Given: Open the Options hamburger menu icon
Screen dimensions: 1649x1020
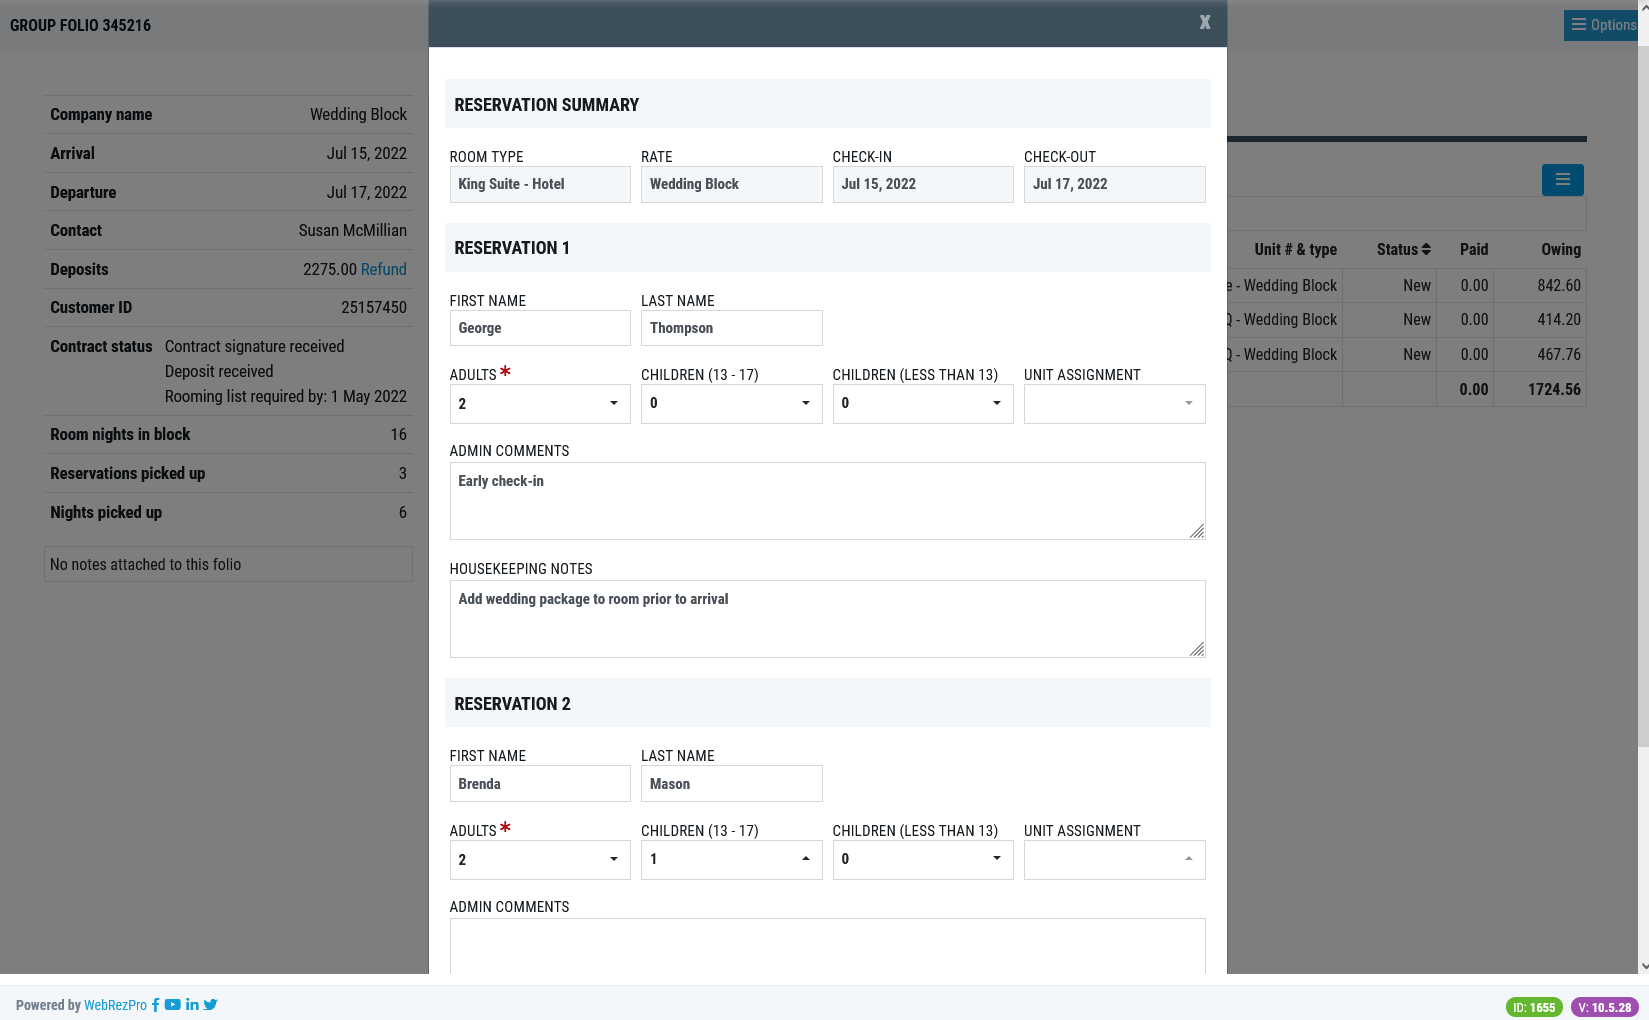Looking at the screenshot, I should coord(1578,25).
